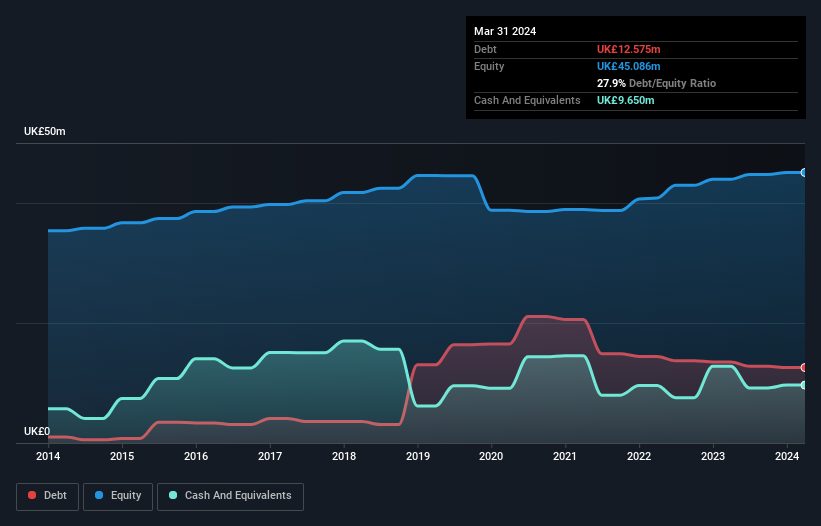
Task: Click the UK£50m y-axis label
Action: pyautogui.click(x=45, y=131)
